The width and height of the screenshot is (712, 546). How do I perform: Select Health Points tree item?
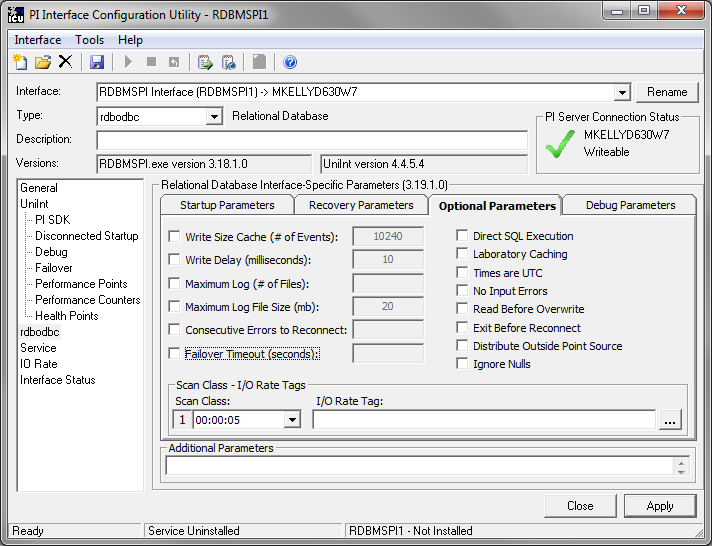click(67, 316)
